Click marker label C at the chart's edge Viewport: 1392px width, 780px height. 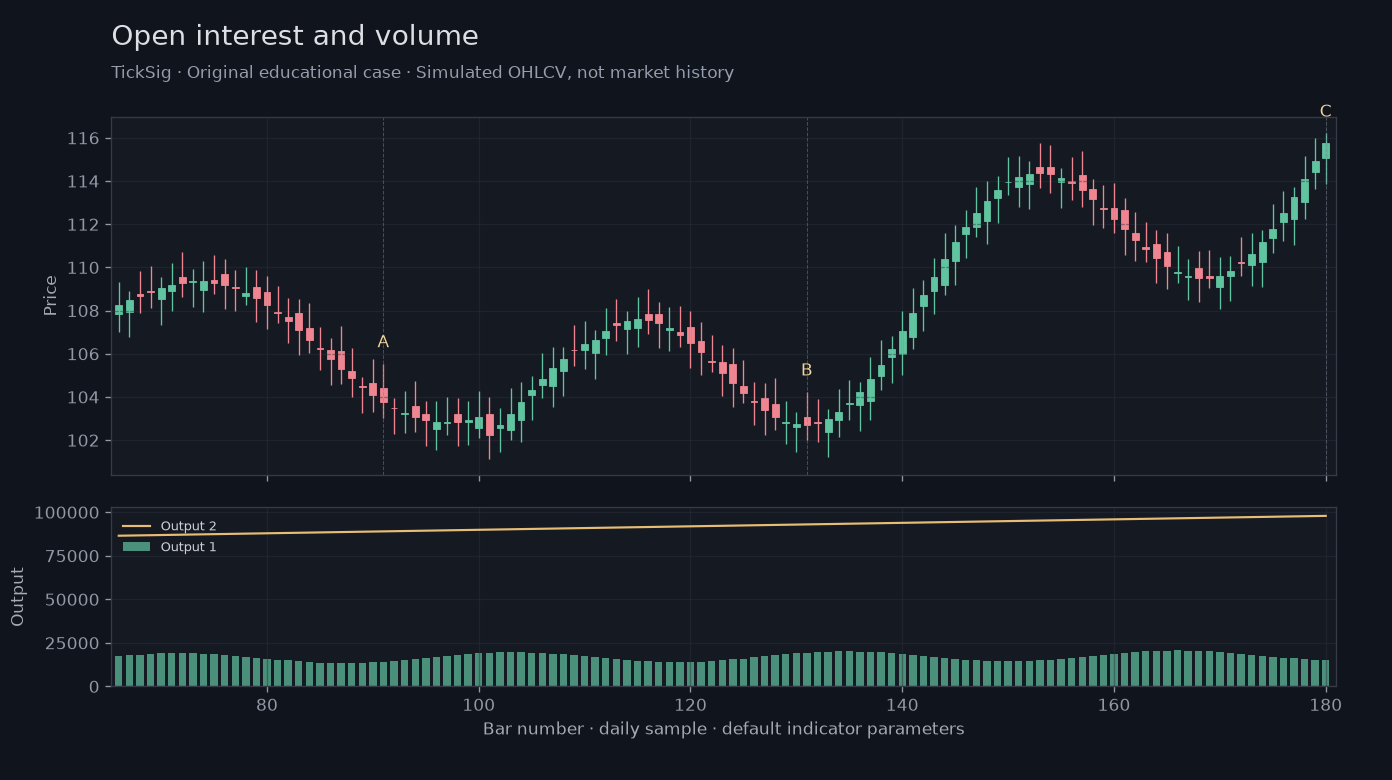pyautogui.click(x=1325, y=111)
